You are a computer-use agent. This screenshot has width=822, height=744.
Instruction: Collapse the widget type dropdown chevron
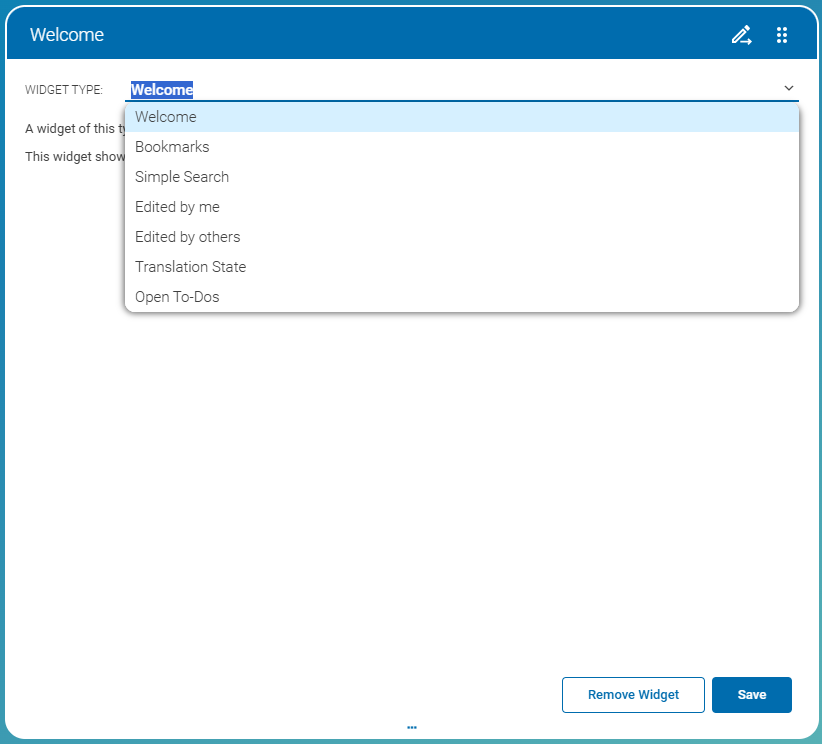click(789, 88)
